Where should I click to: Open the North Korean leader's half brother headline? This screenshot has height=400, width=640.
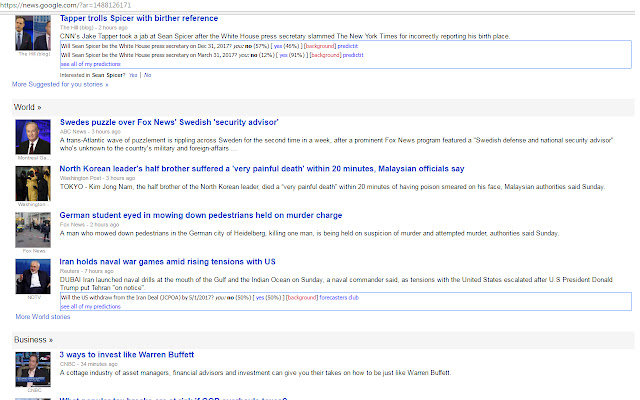click(x=262, y=169)
